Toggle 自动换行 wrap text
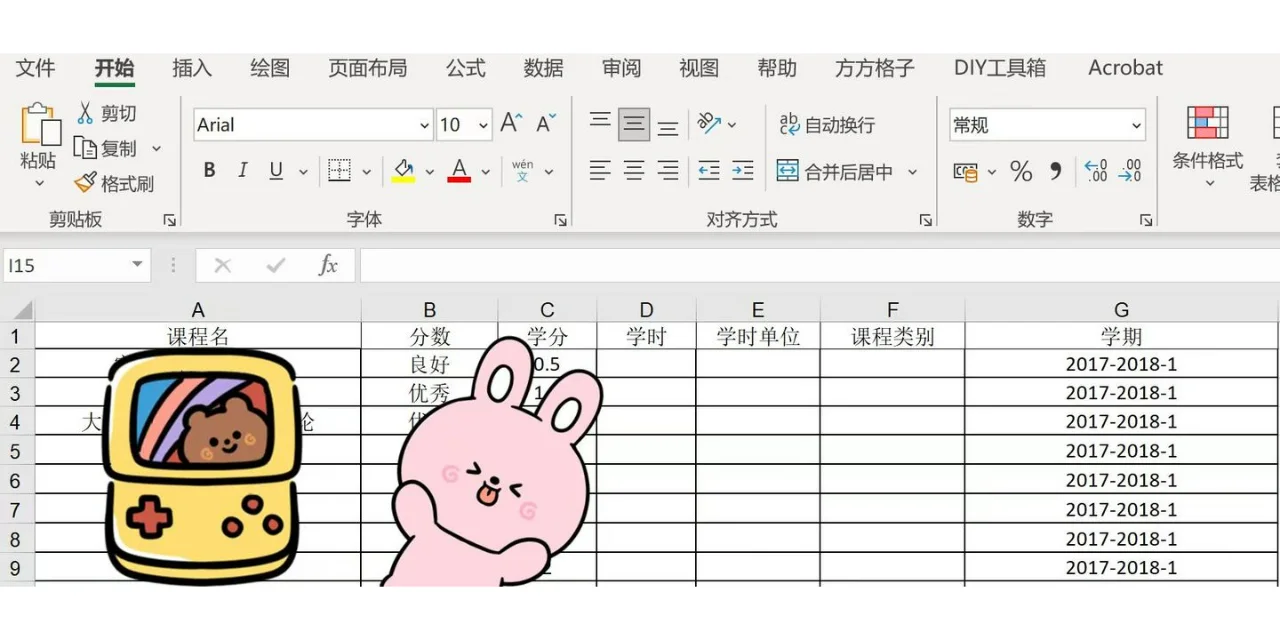 point(827,125)
